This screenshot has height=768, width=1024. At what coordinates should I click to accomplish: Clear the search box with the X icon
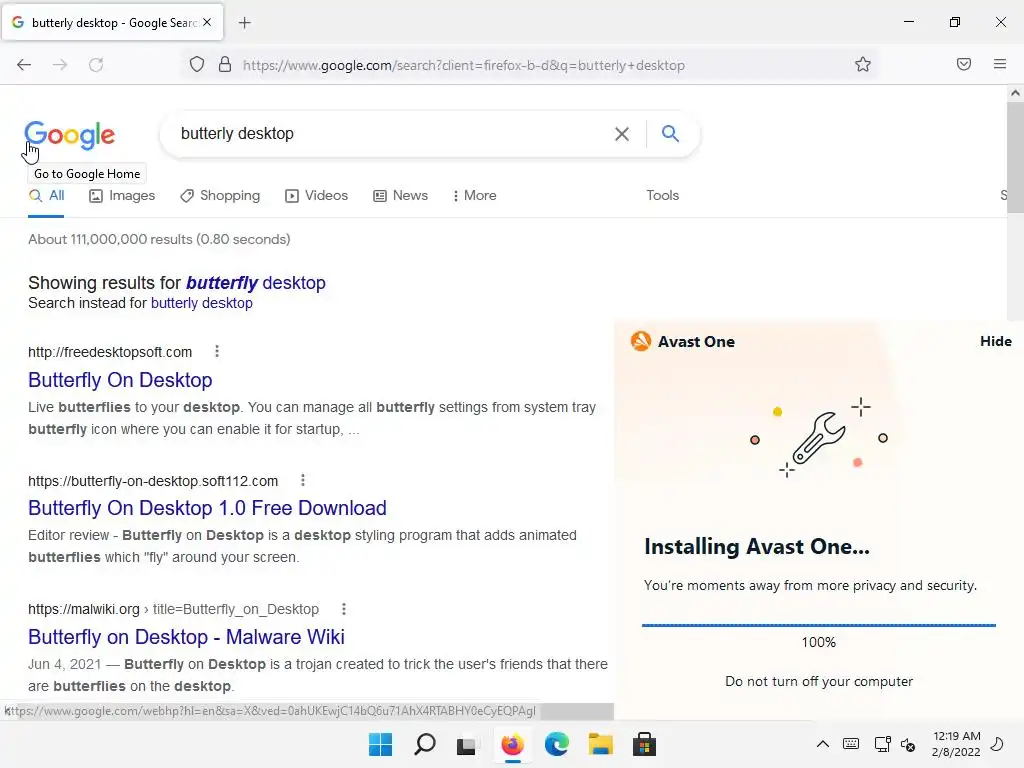point(622,134)
